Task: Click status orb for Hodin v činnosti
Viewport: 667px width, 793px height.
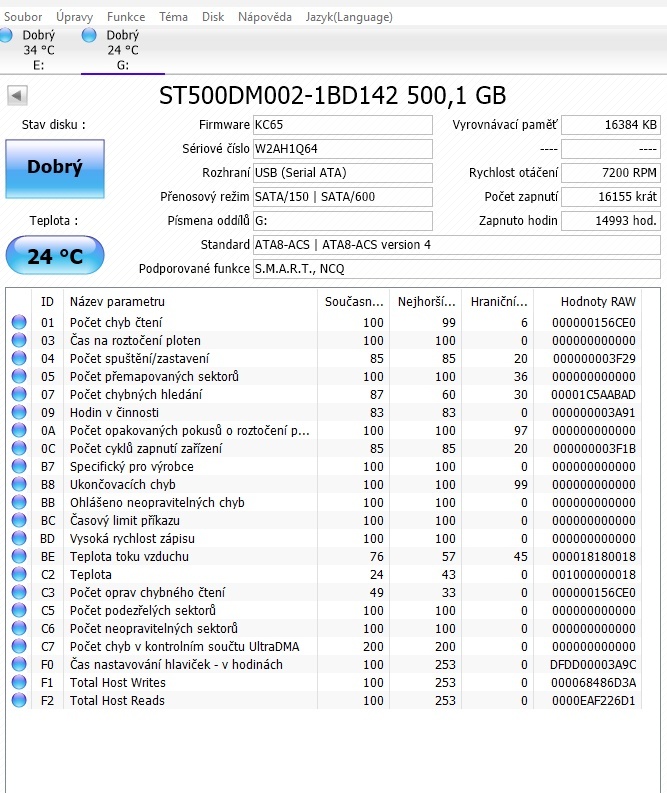Action: click(19, 412)
